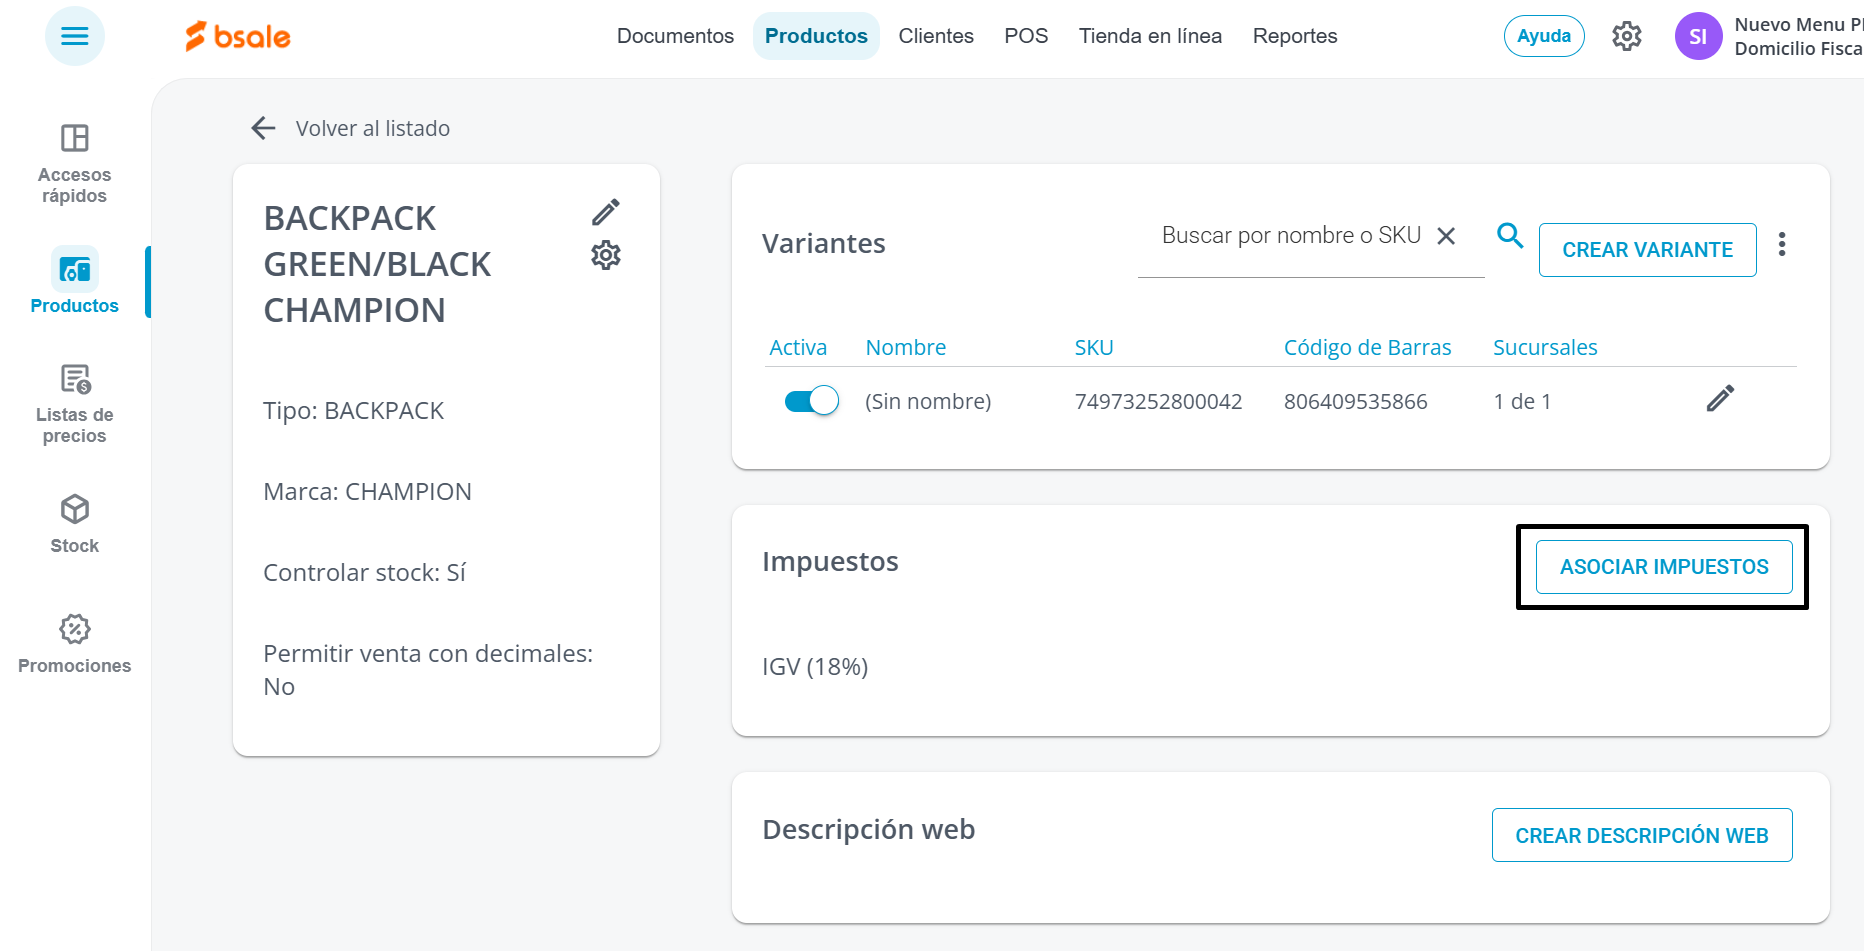
Task: Click the back arrow to listing
Action: coord(263,128)
